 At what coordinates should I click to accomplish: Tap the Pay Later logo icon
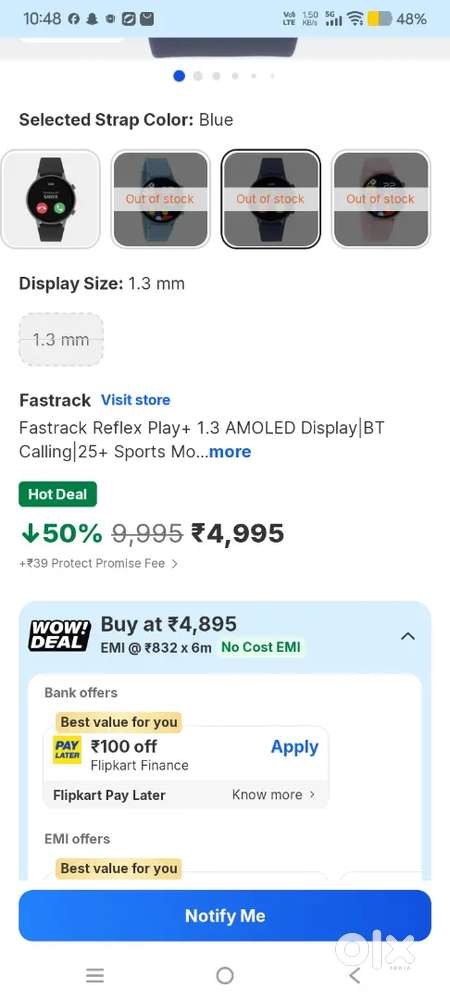[x=67, y=749]
